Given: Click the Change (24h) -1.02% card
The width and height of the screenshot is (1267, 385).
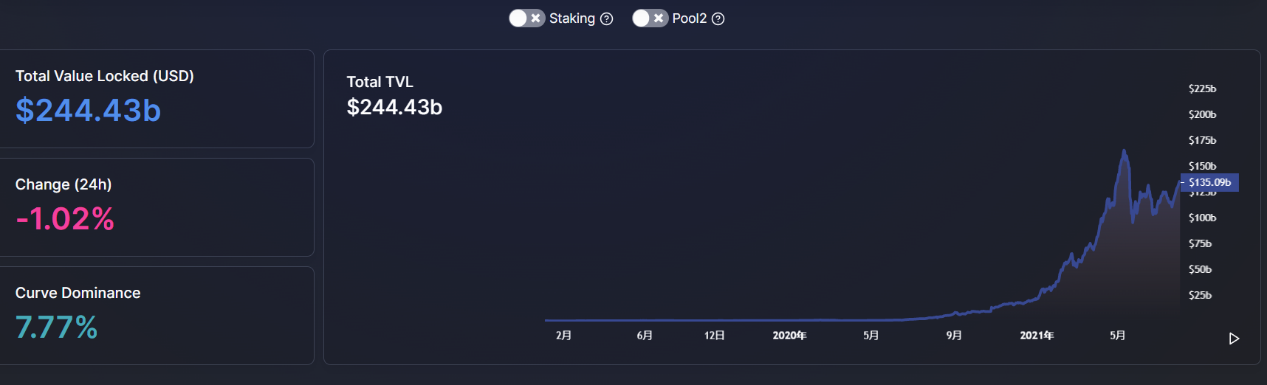Looking at the screenshot, I should (156, 207).
